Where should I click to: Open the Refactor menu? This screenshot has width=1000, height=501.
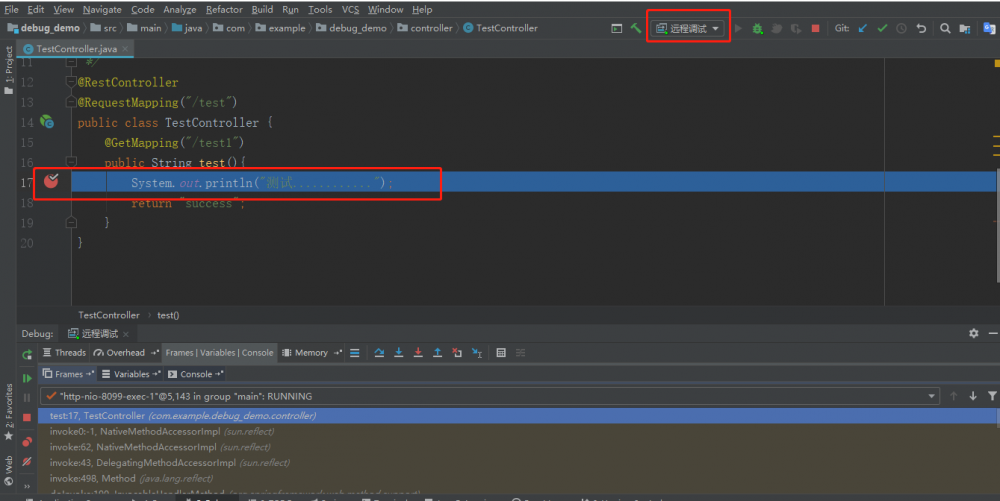click(224, 10)
